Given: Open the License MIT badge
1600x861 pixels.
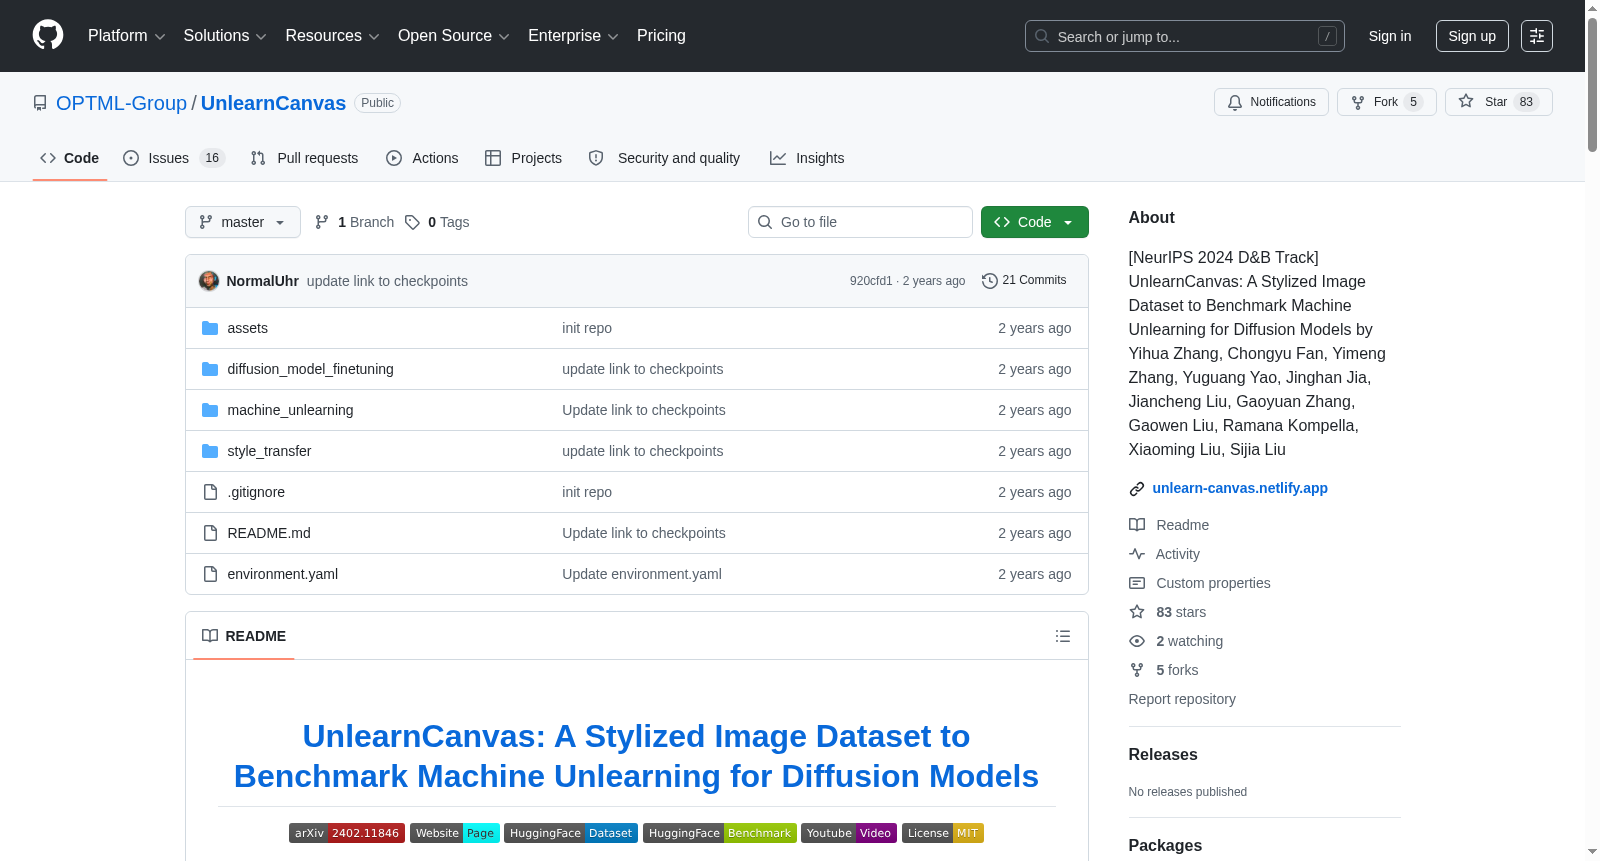Looking at the screenshot, I should point(943,833).
